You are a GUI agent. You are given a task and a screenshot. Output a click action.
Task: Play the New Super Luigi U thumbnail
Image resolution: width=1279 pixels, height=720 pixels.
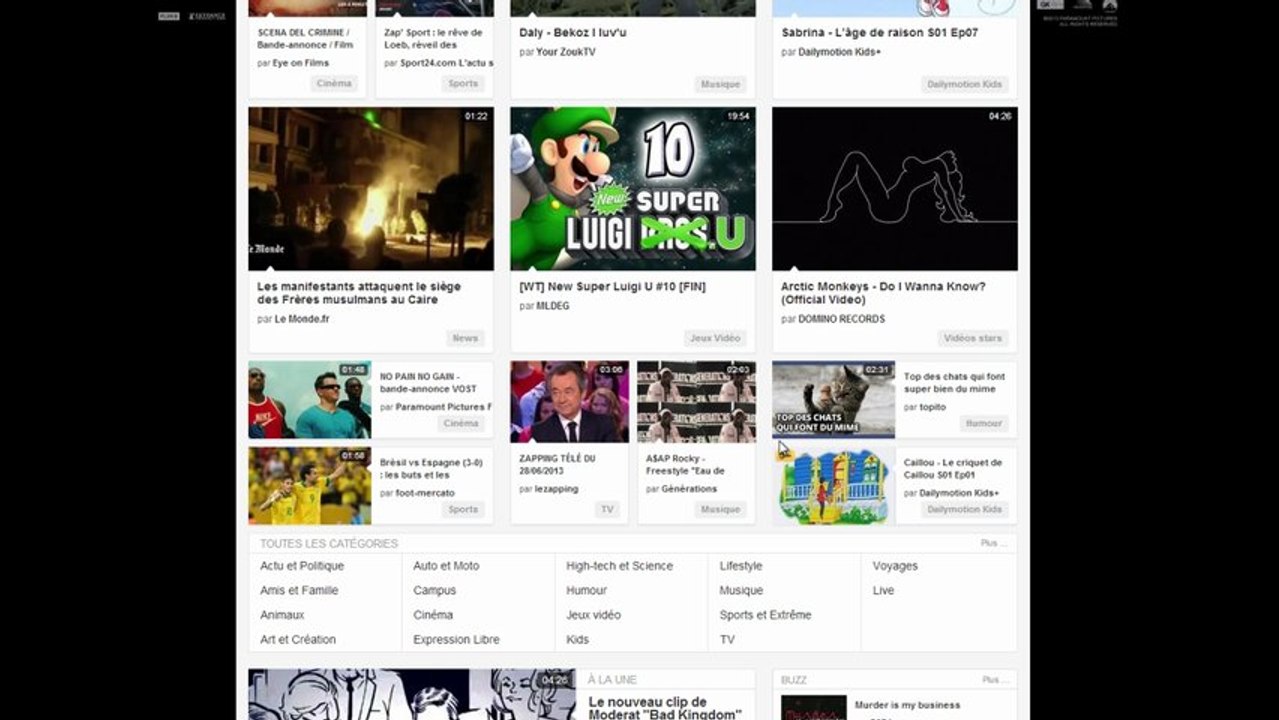pos(633,188)
